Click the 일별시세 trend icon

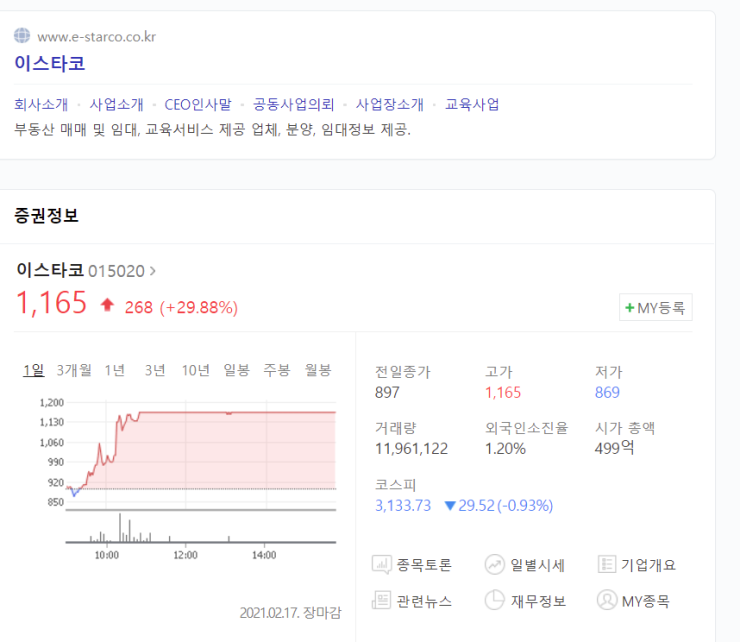click(x=494, y=565)
